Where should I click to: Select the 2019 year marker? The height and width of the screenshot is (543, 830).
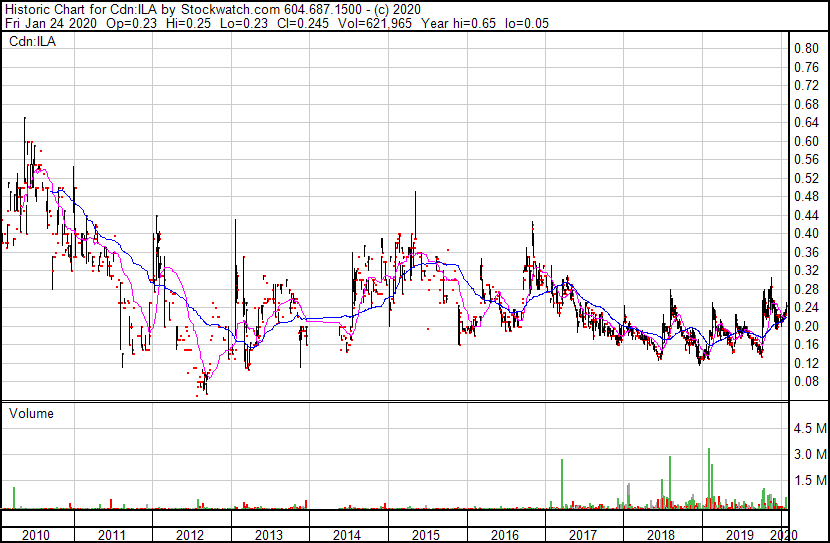(739, 535)
